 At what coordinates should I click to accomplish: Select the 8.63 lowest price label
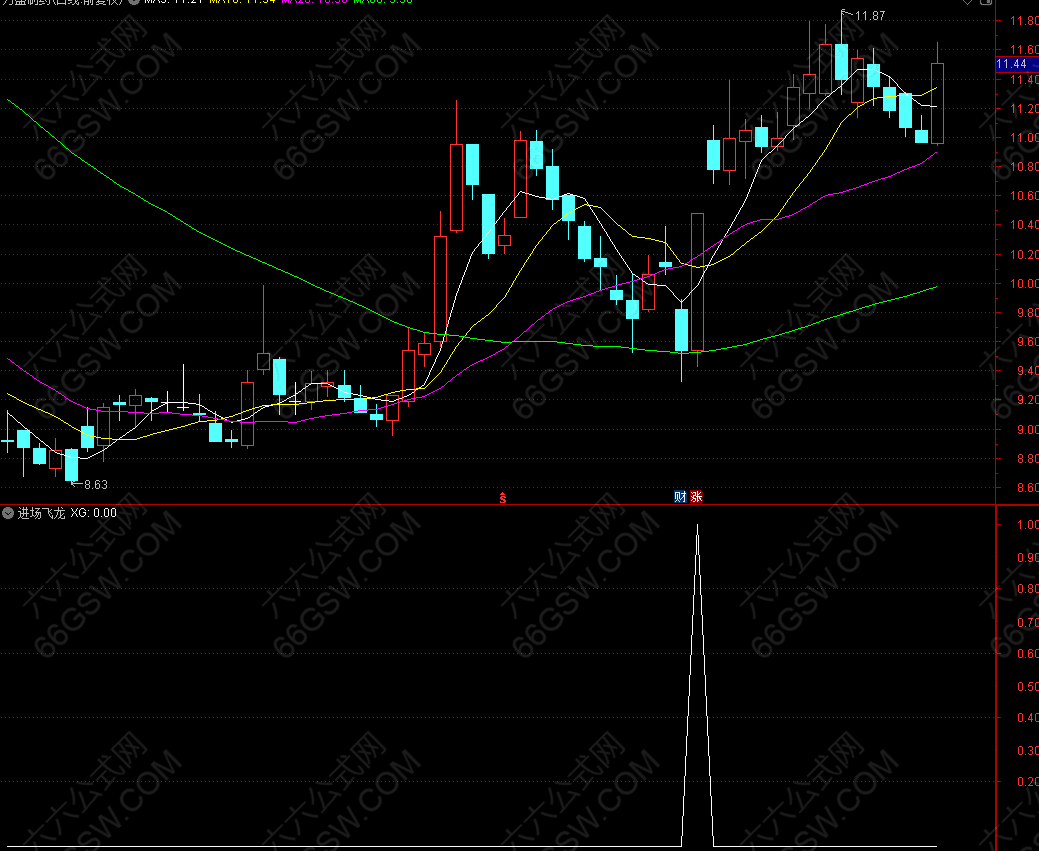(x=95, y=484)
